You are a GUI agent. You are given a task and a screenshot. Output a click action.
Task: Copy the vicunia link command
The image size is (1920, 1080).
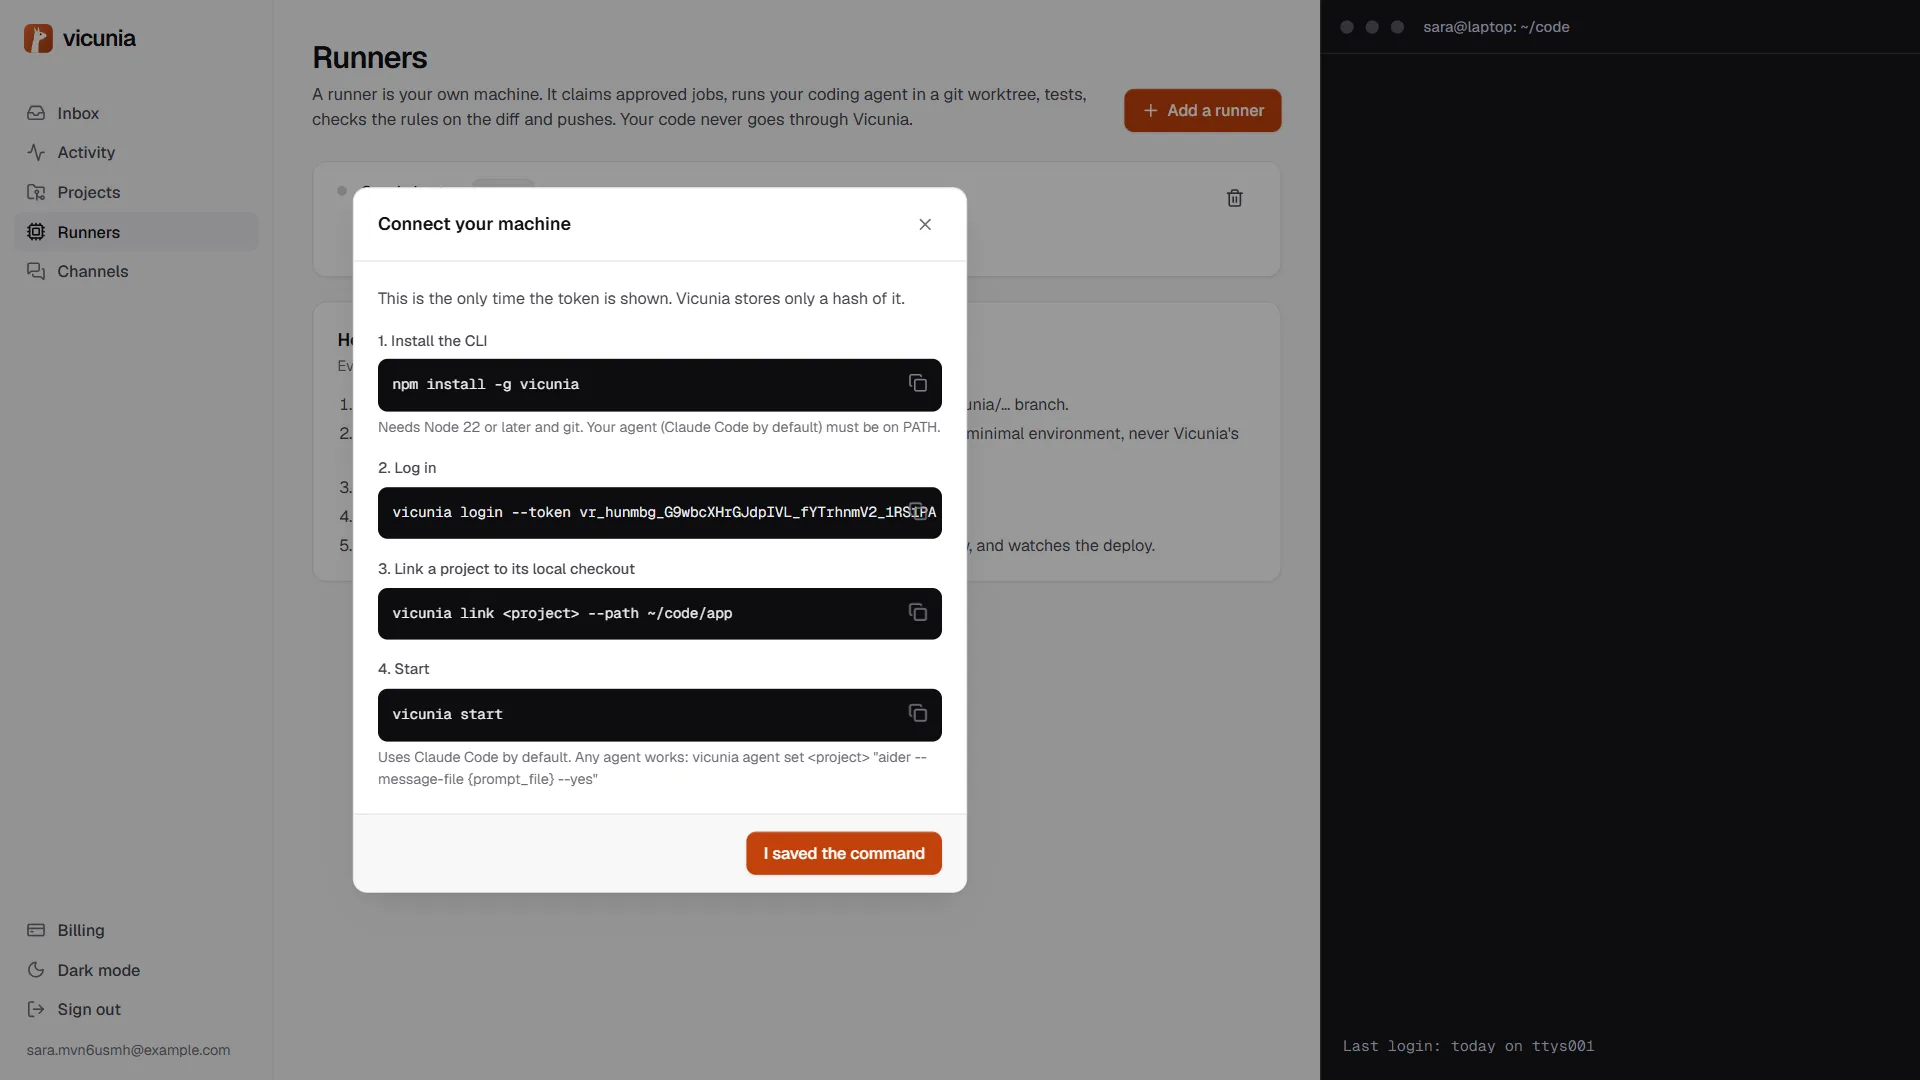pos(917,613)
